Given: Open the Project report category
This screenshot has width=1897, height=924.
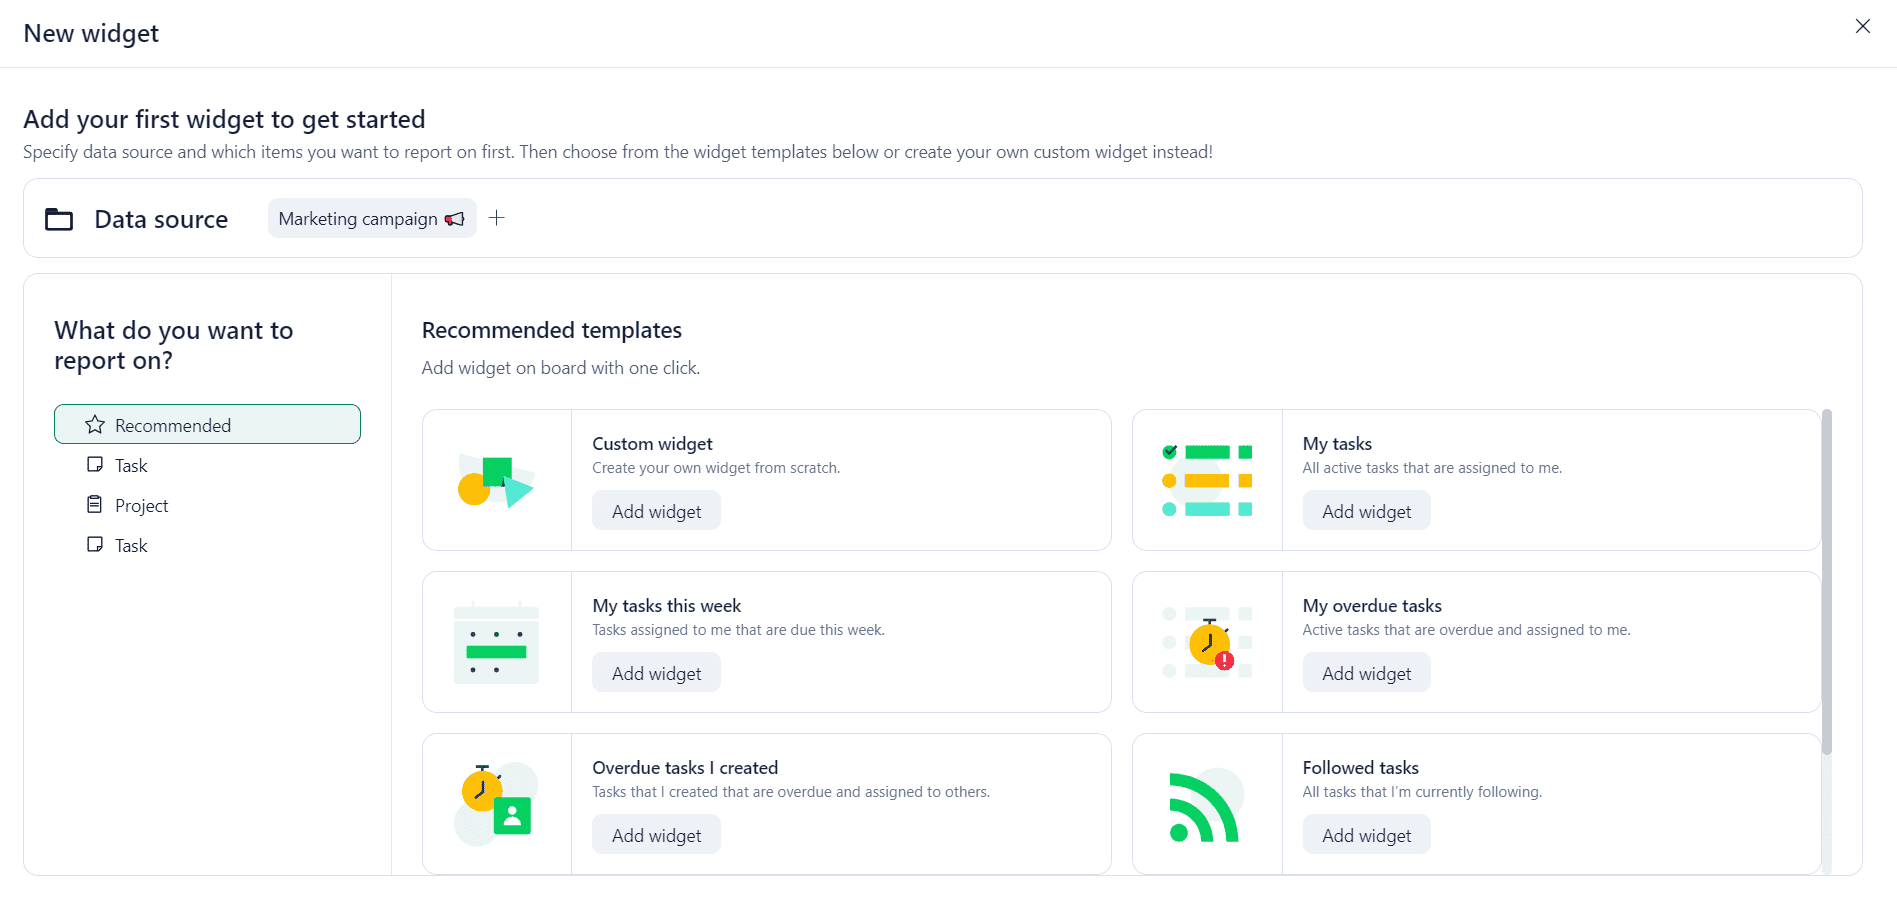Looking at the screenshot, I should click(x=141, y=506).
